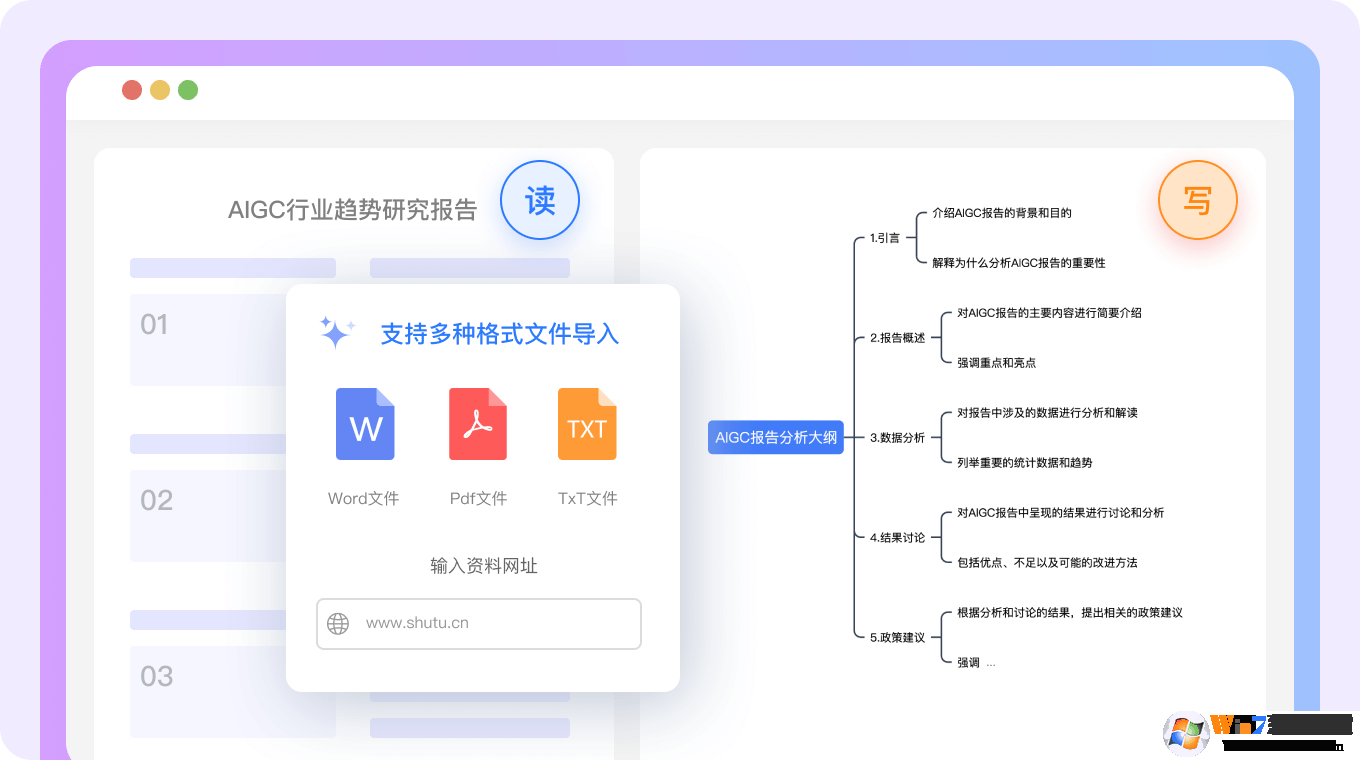The height and width of the screenshot is (760, 1360).
Task: Click the AIGC行业趋势研究报告 title
Action: coord(352,210)
